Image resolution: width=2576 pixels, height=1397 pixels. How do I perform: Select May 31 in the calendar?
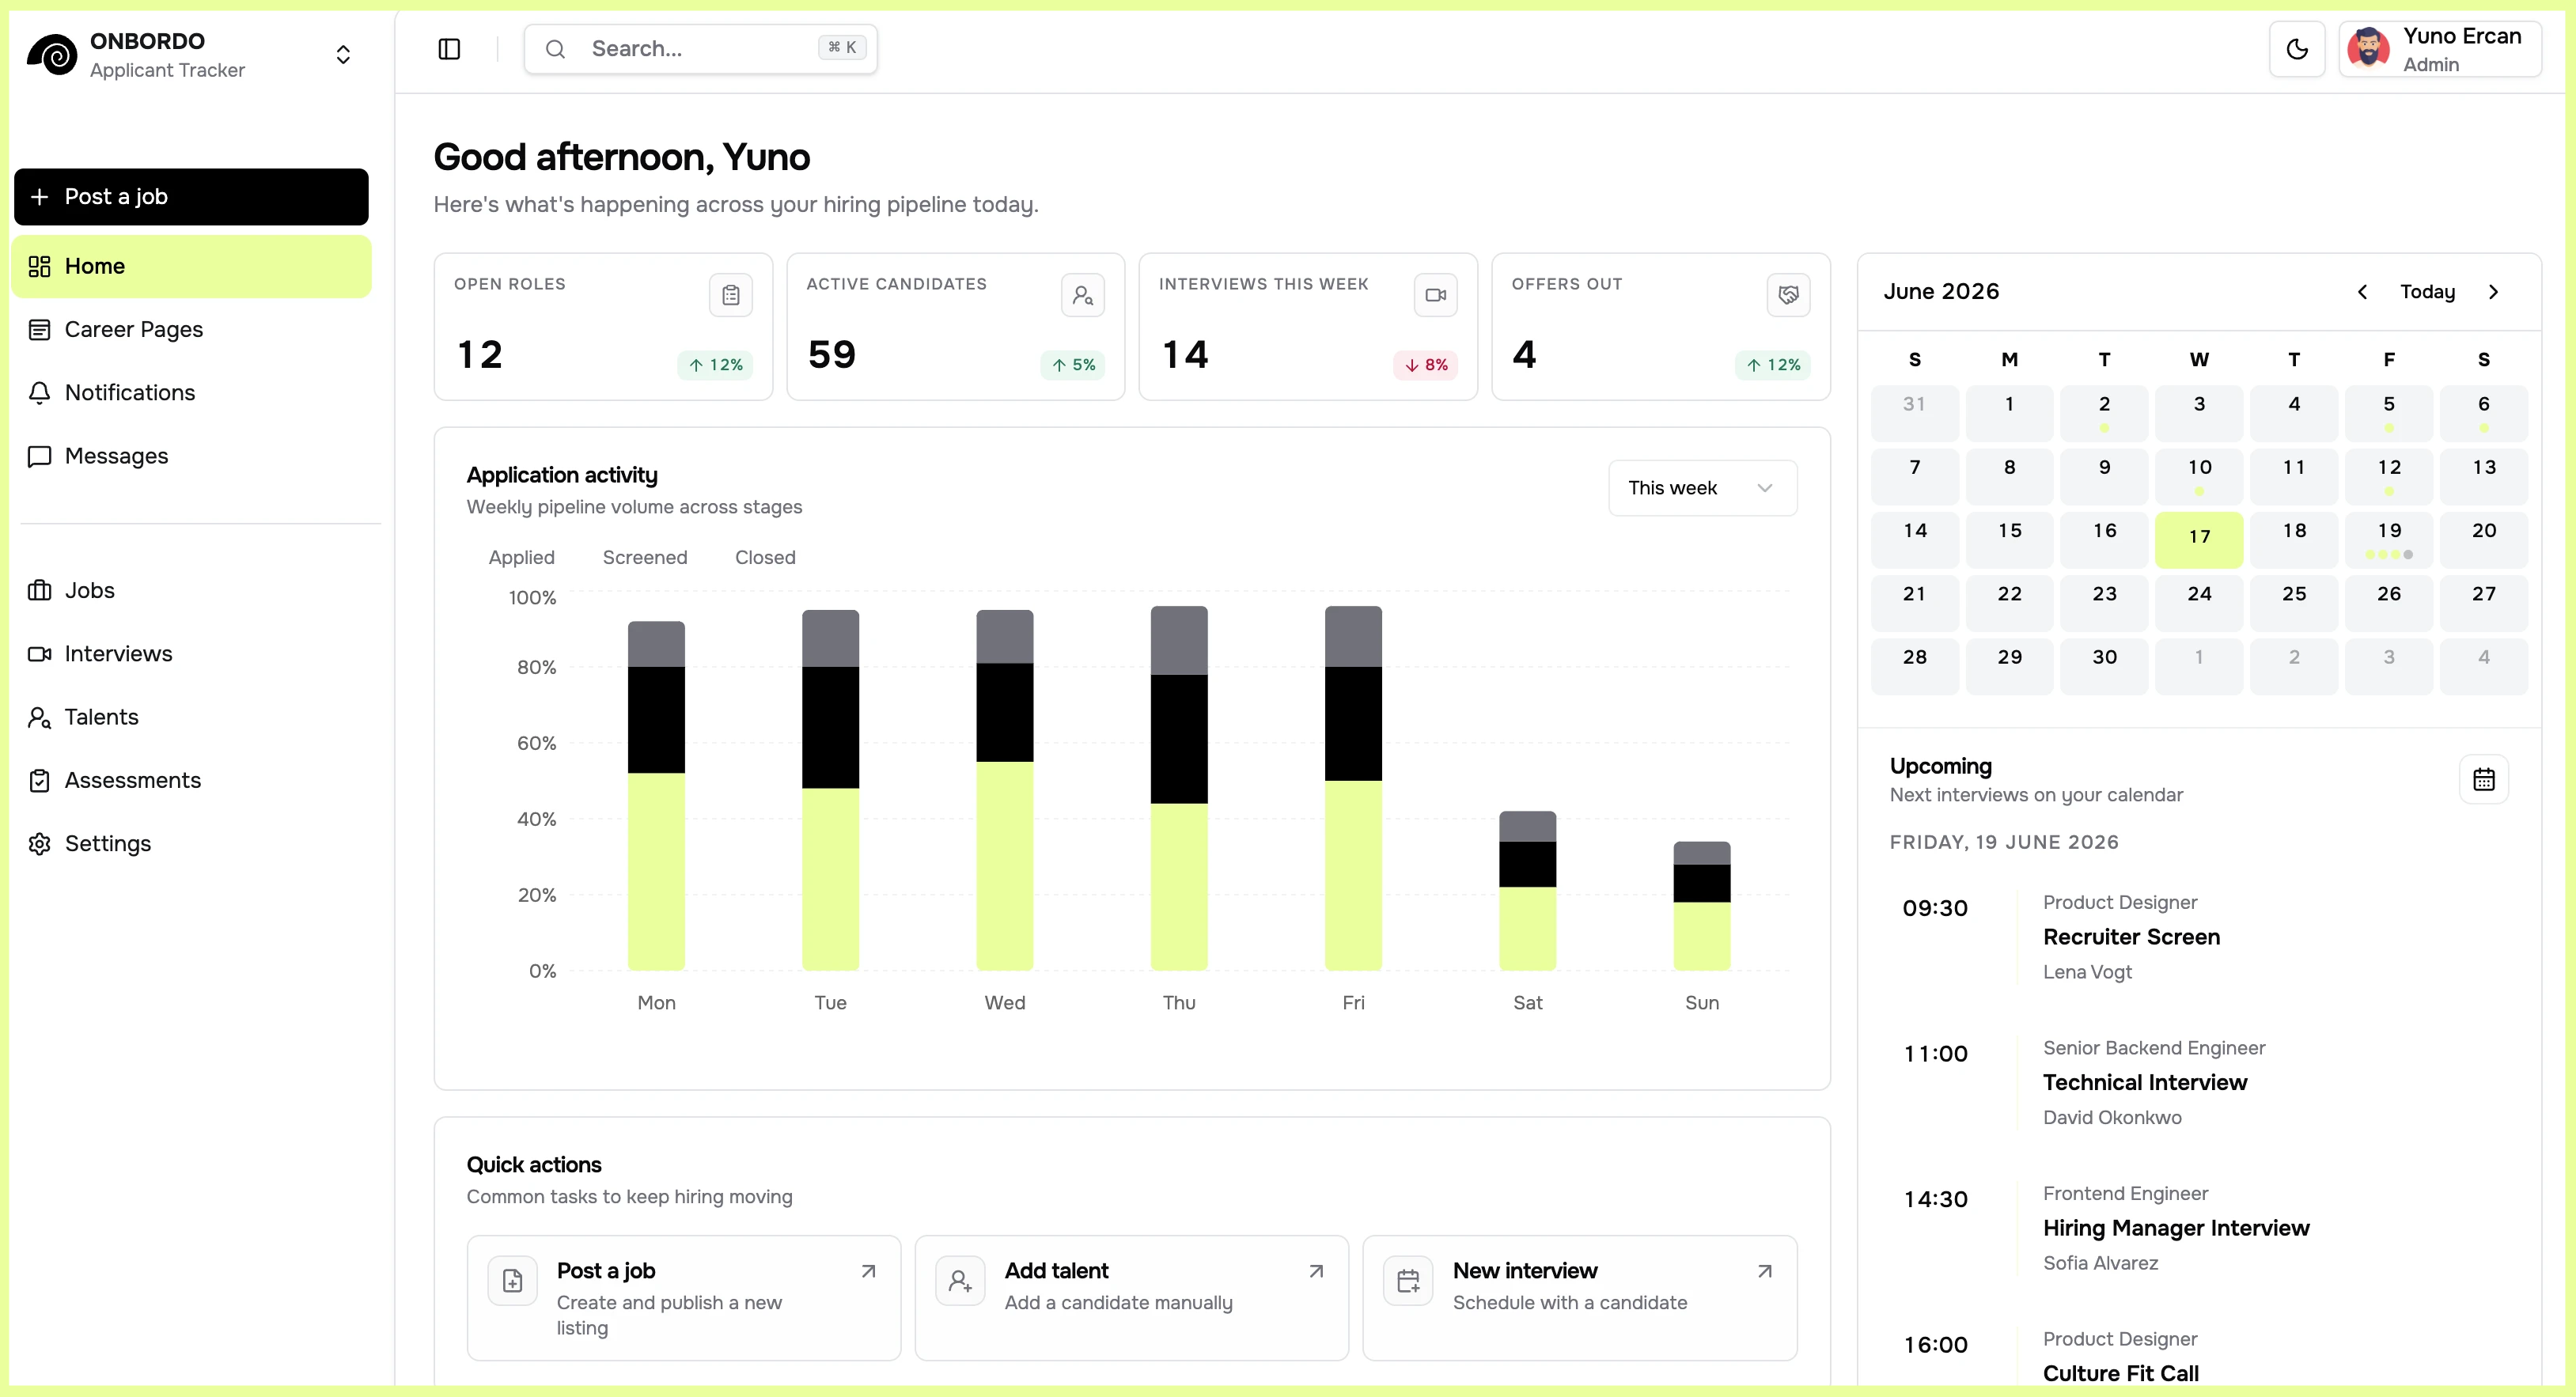(x=1914, y=413)
